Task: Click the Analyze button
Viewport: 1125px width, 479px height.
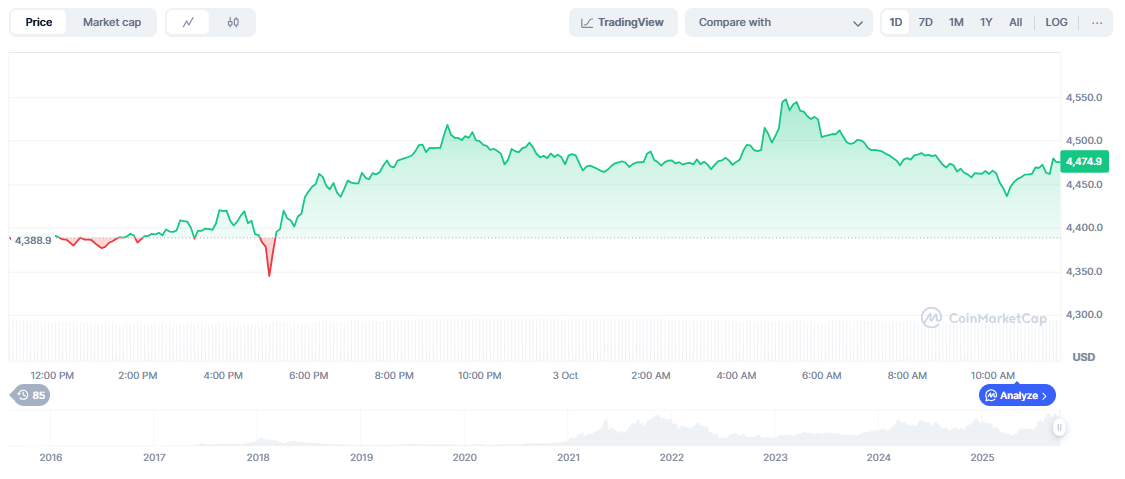Action: tap(1016, 395)
